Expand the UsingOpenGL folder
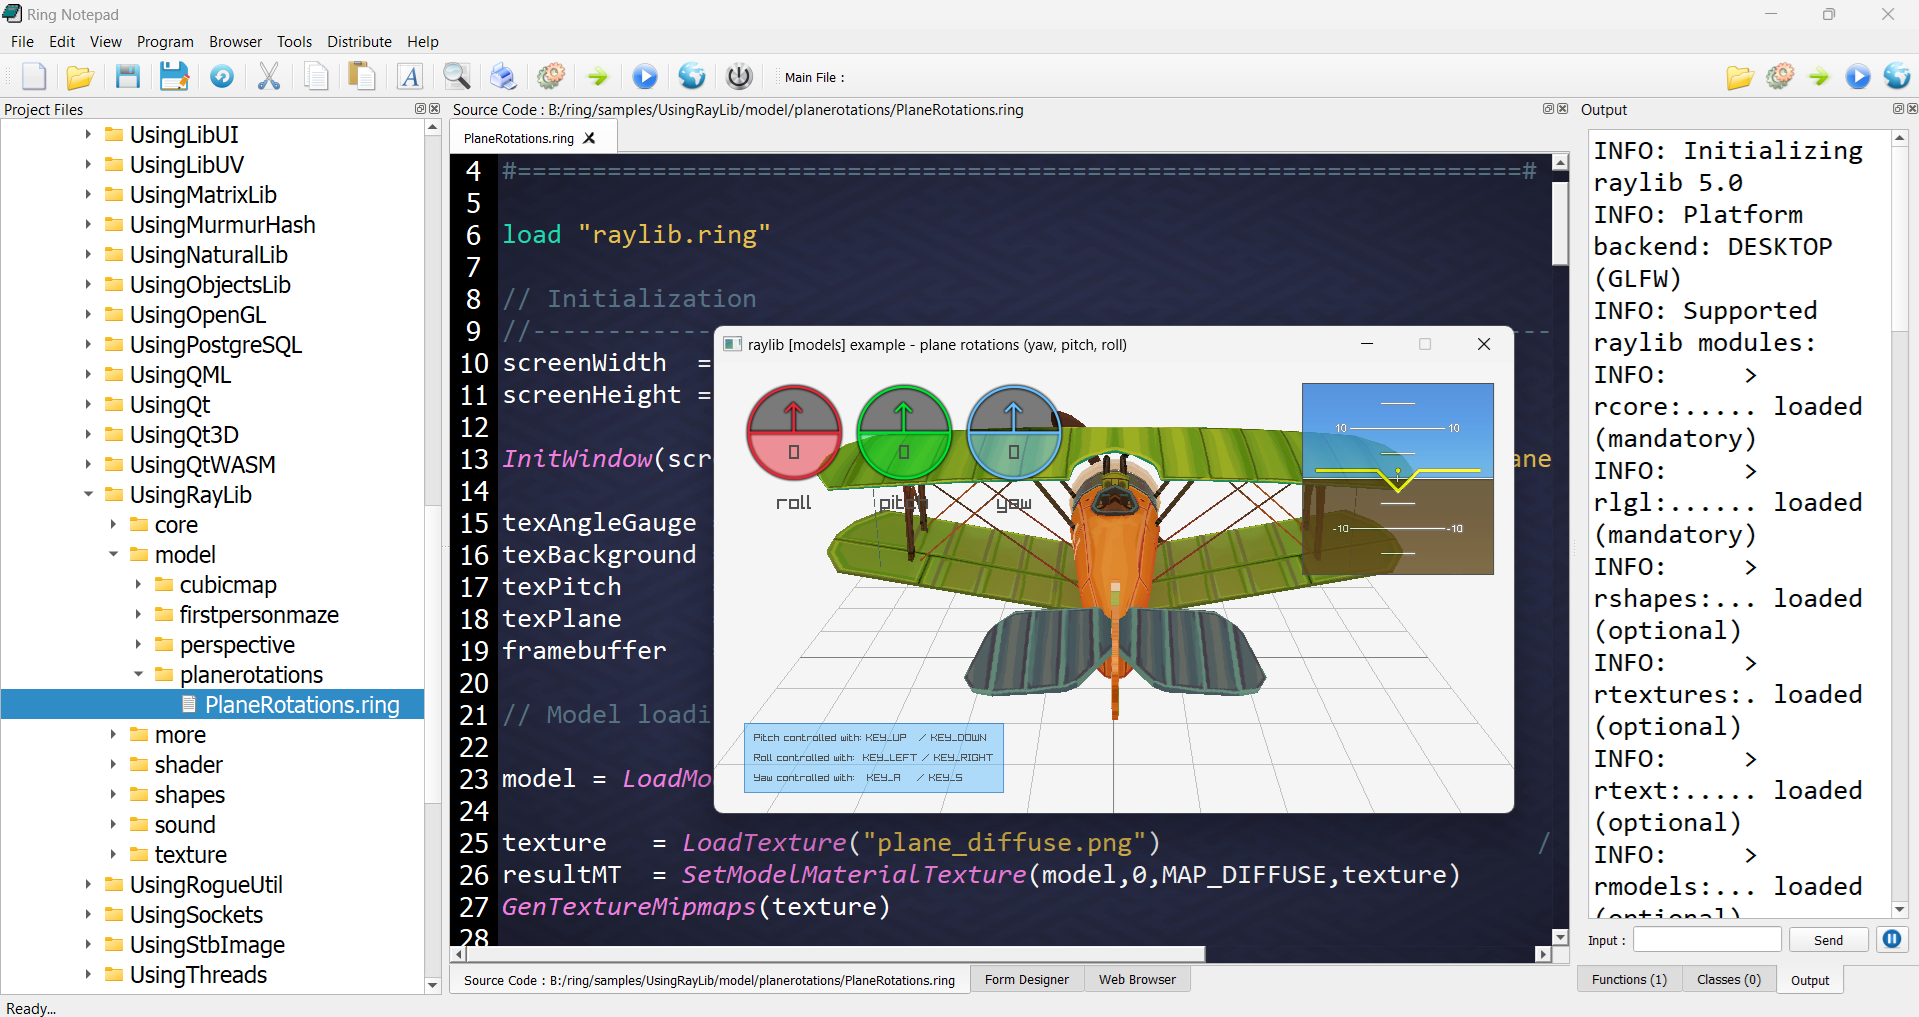1919x1017 pixels. coord(89,314)
